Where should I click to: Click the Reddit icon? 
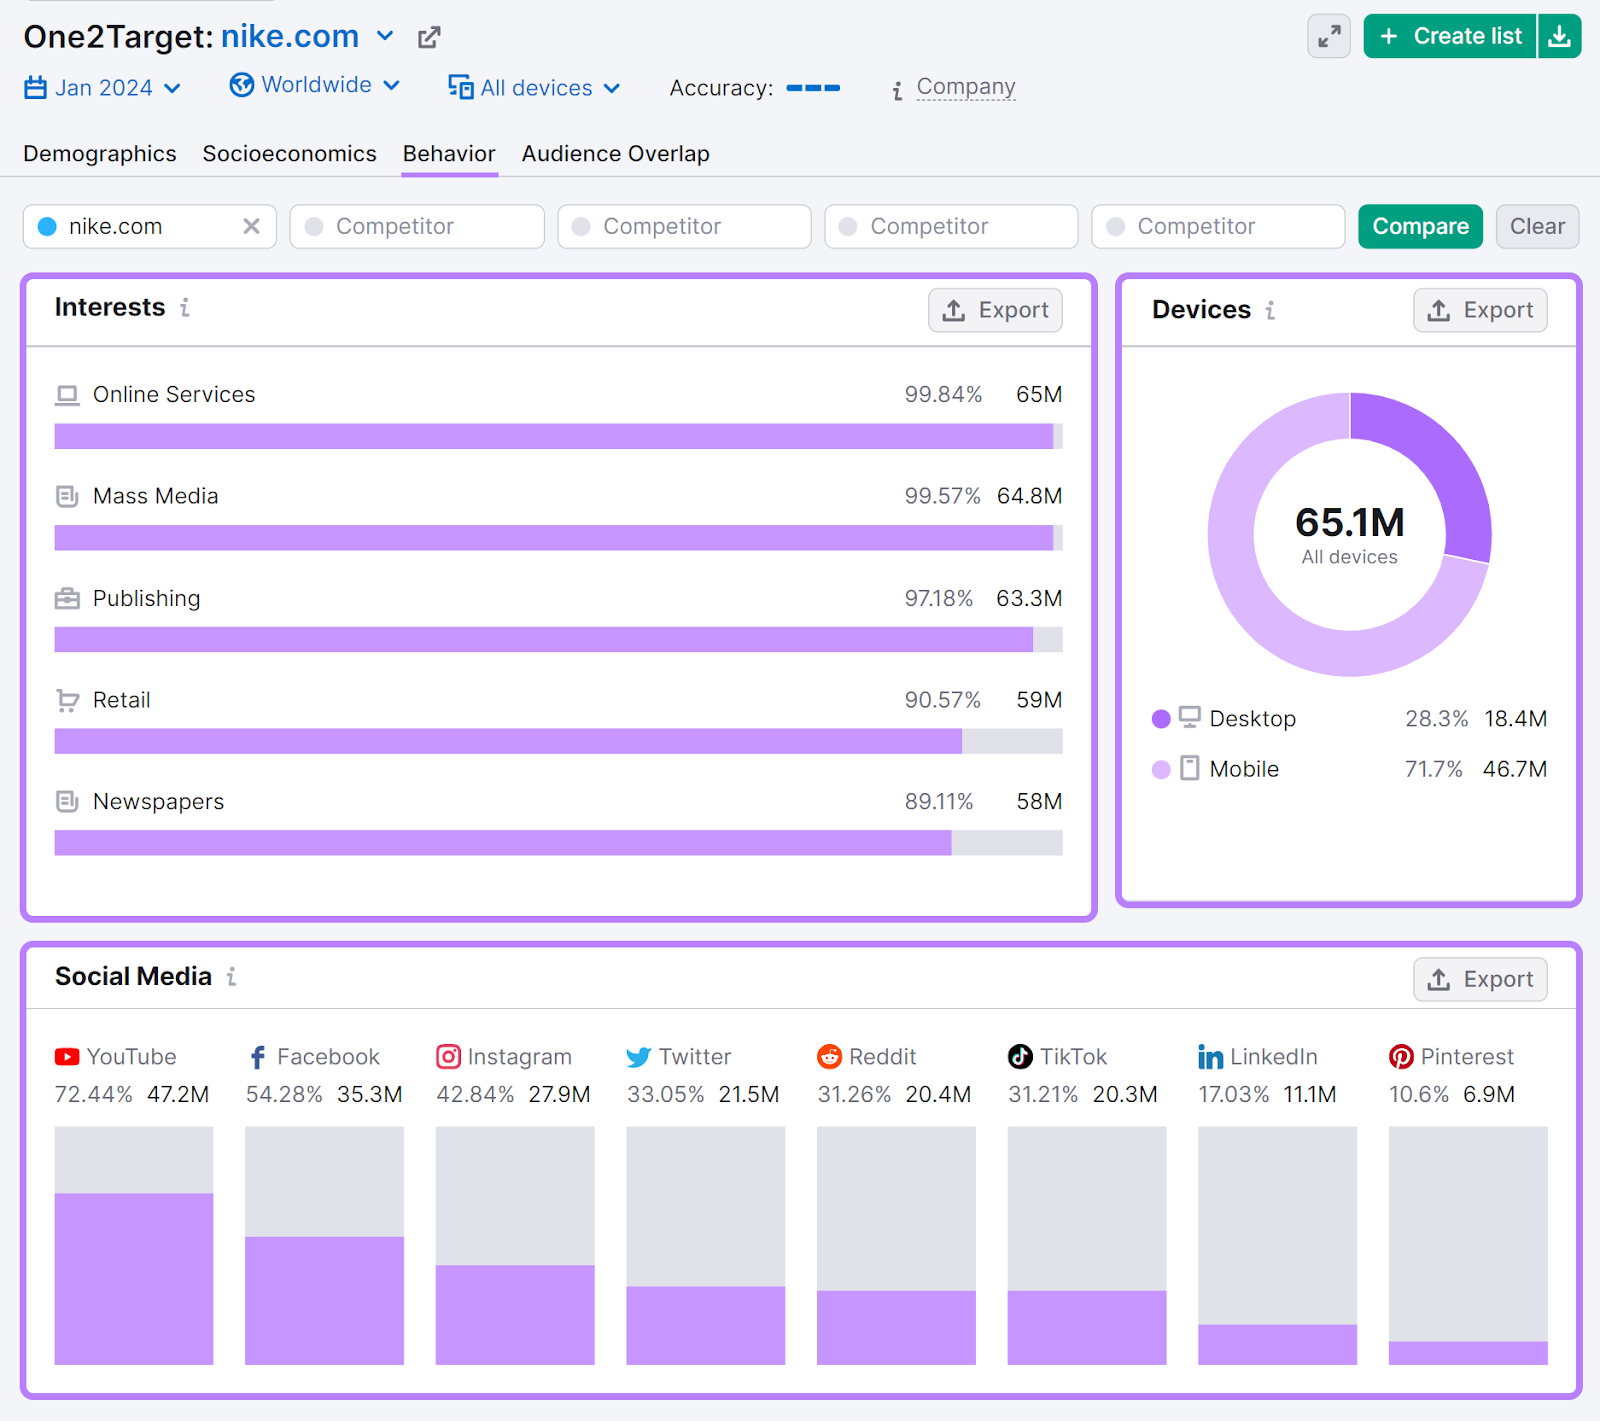click(x=829, y=1057)
